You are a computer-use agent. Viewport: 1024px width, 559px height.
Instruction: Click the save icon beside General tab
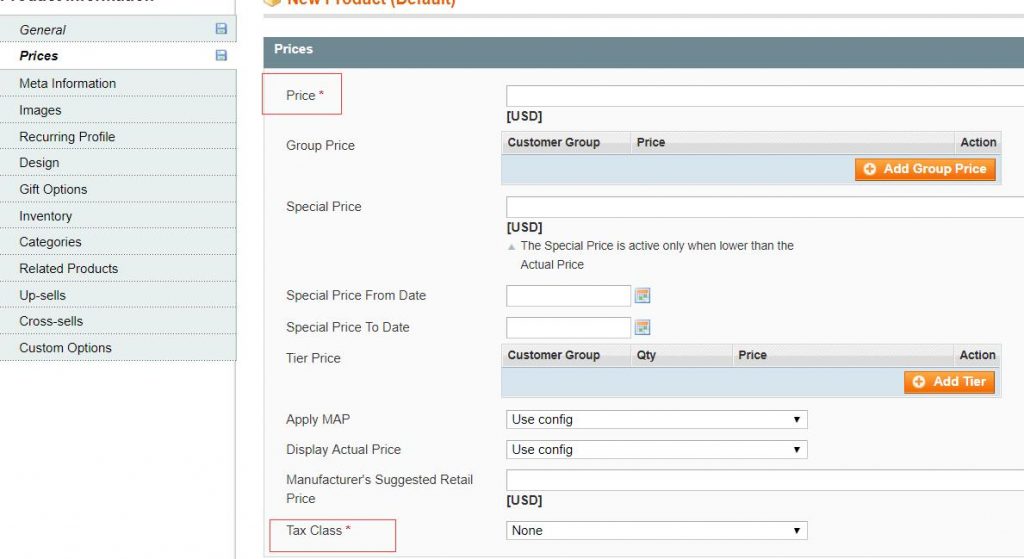coord(221,30)
